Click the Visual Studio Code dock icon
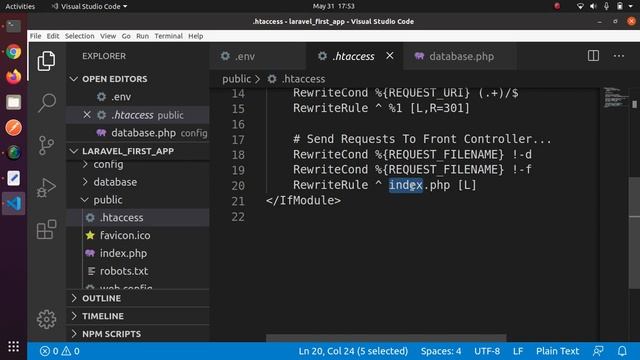 tap(13, 203)
